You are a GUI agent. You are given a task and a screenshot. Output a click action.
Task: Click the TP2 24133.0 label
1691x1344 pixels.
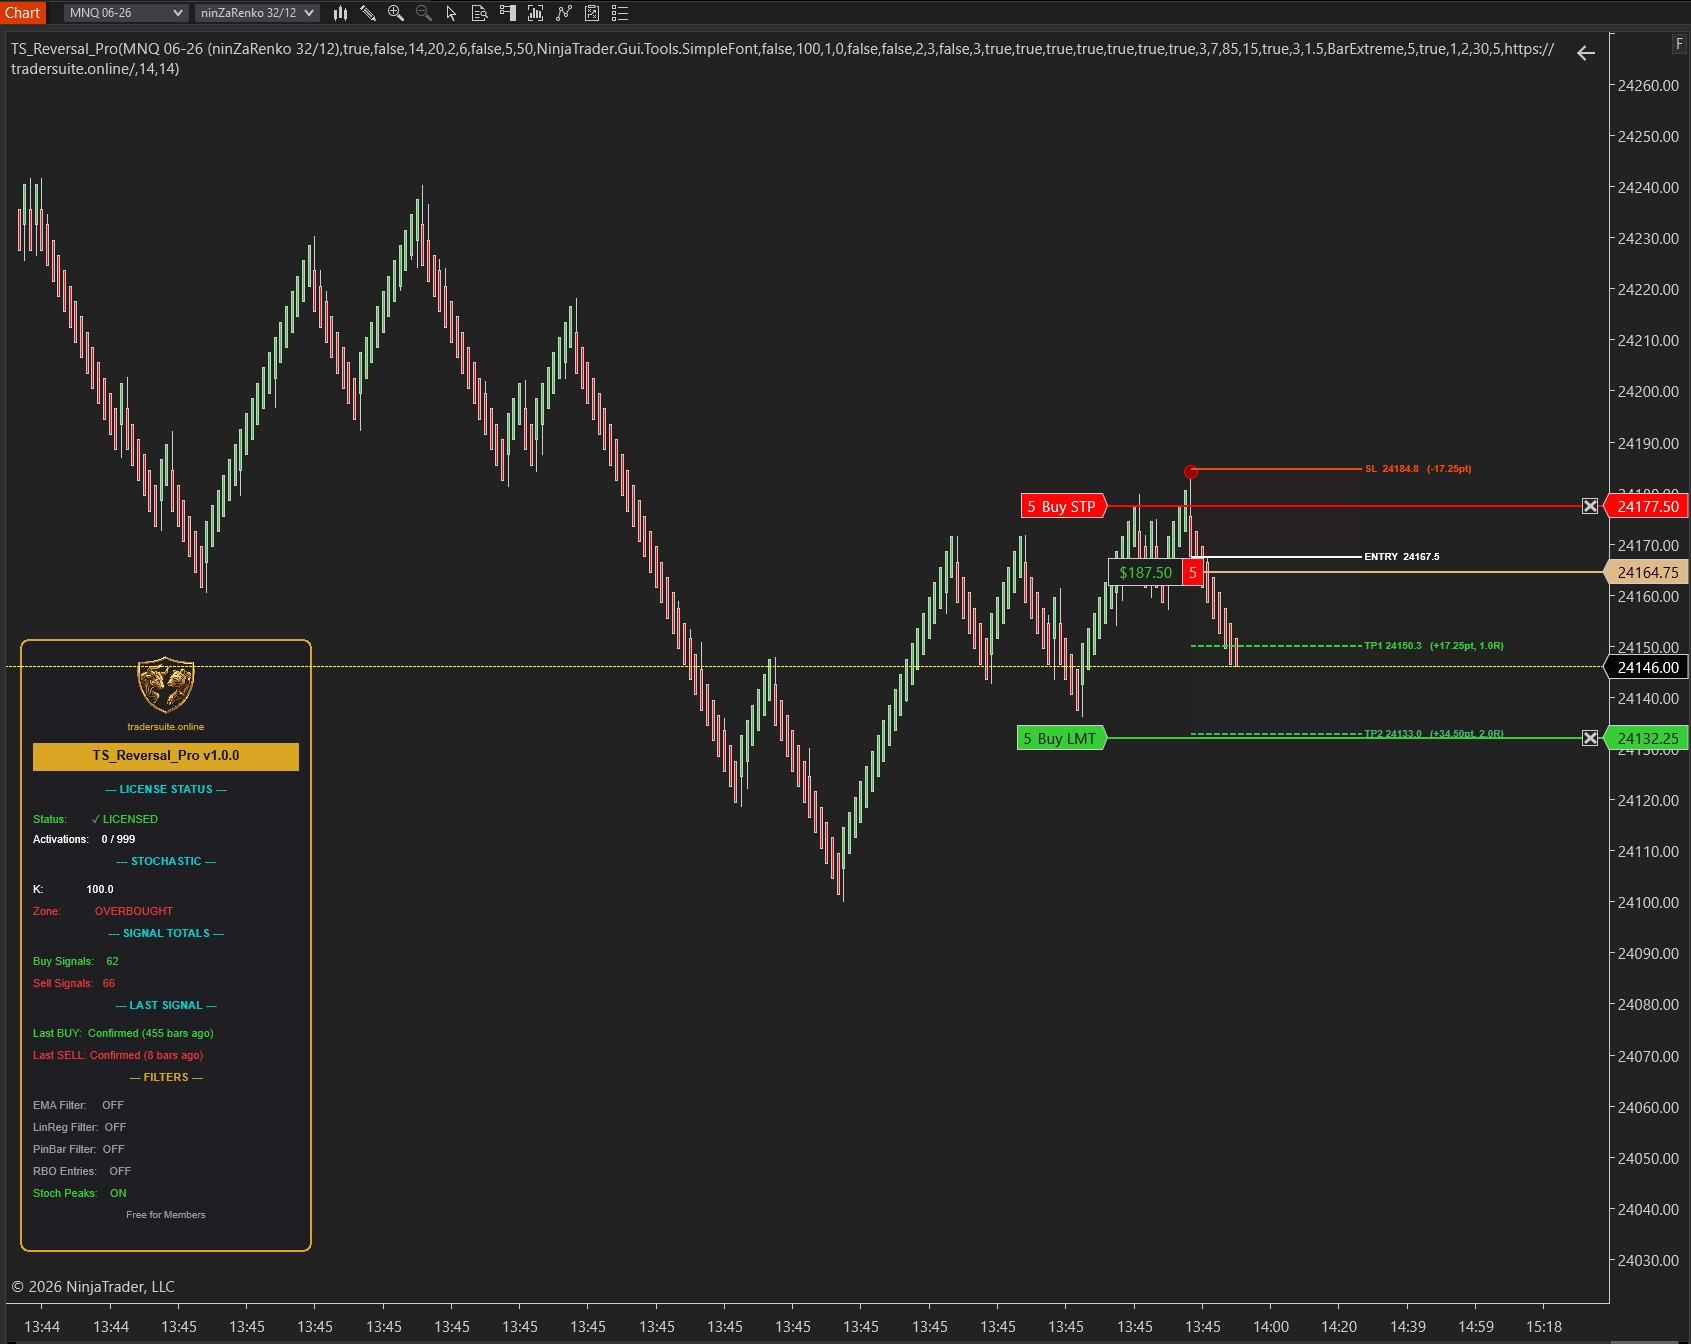click(x=1434, y=734)
